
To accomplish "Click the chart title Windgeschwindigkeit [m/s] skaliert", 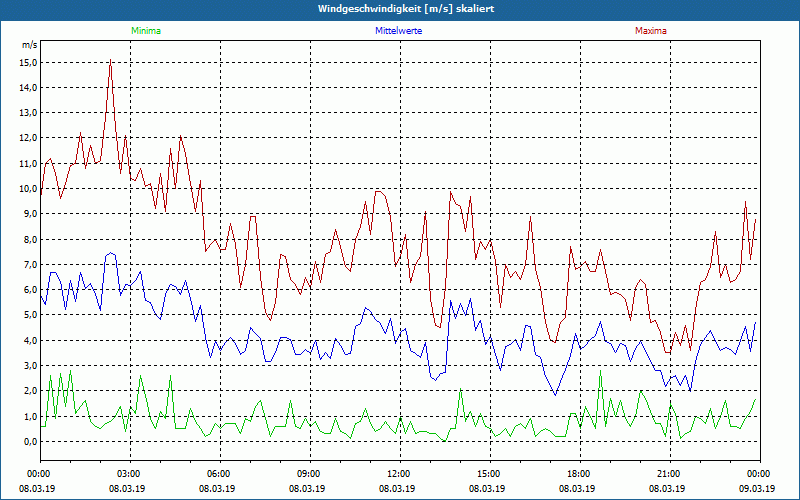I will [406, 9].
